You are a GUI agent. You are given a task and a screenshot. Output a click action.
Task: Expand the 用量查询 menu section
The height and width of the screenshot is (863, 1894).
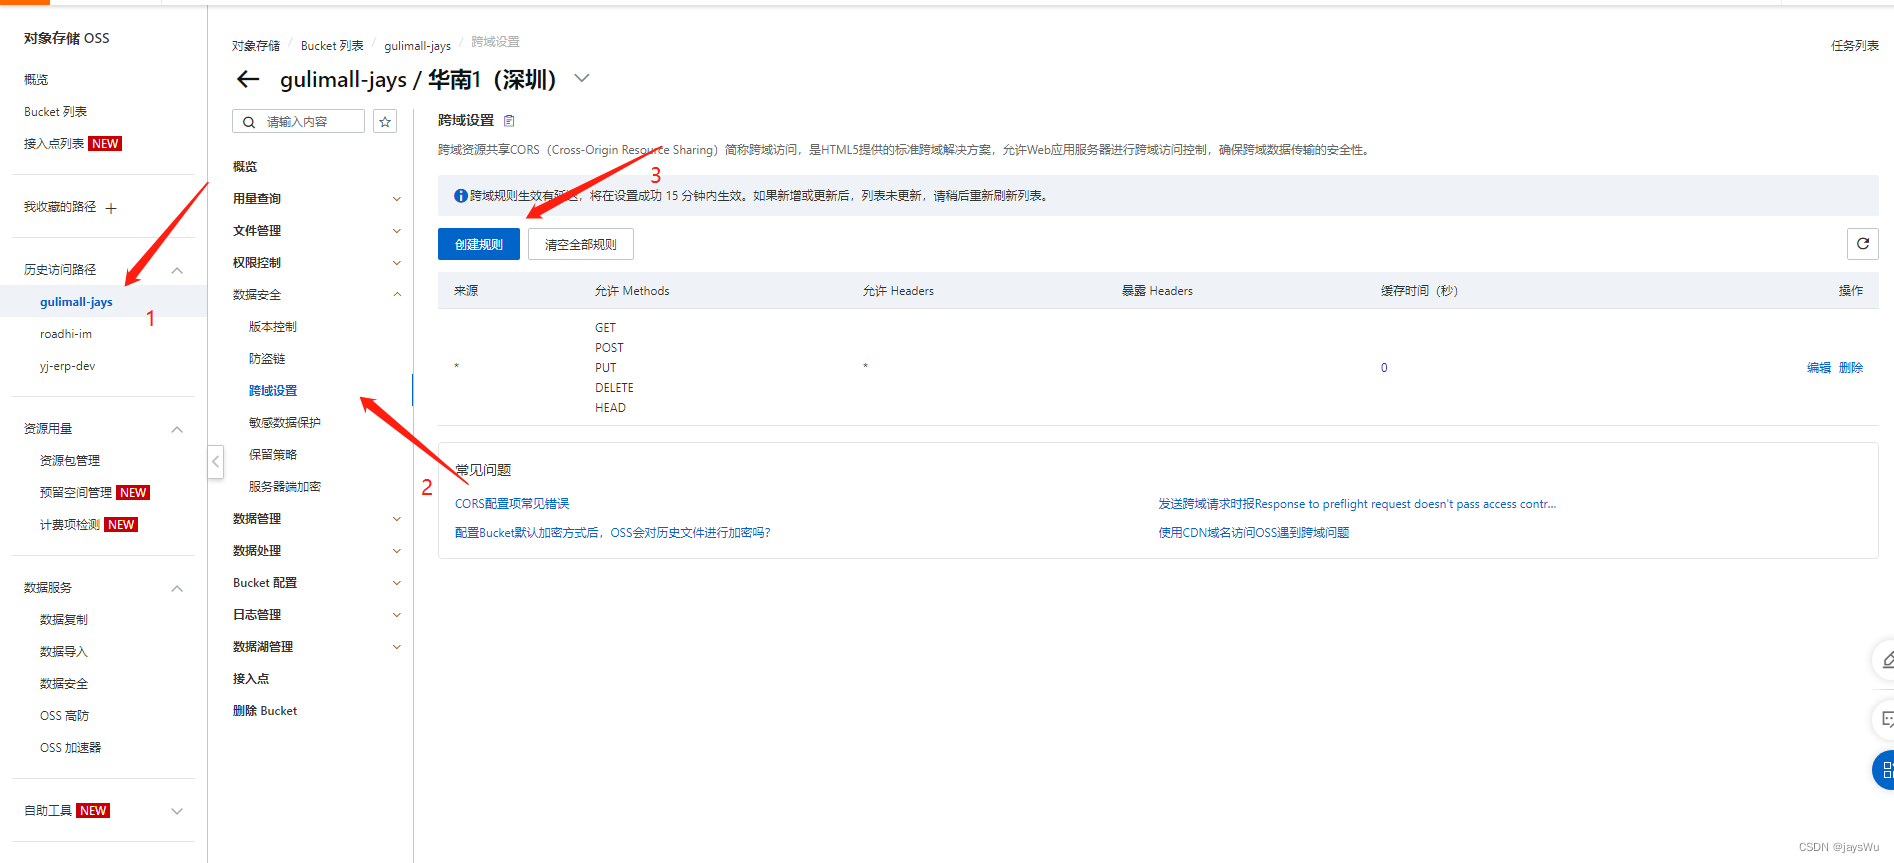(x=396, y=199)
